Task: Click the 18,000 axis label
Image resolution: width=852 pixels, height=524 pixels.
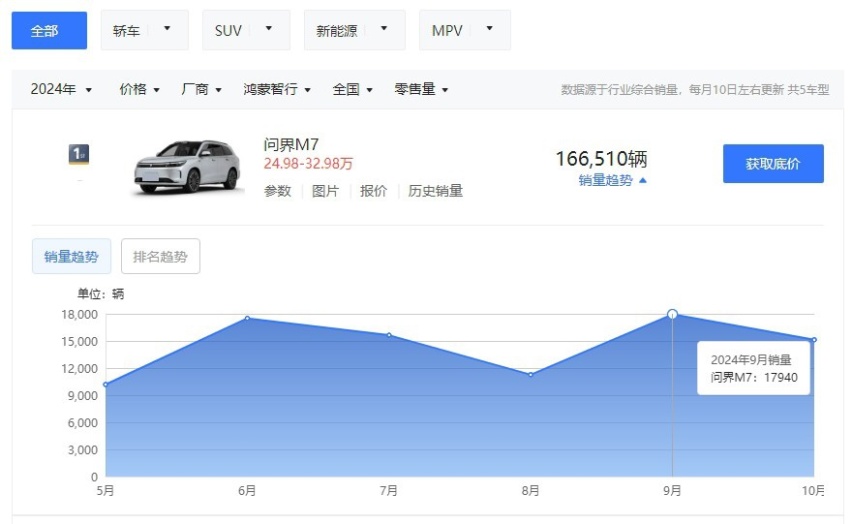Action: tap(79, 314)
